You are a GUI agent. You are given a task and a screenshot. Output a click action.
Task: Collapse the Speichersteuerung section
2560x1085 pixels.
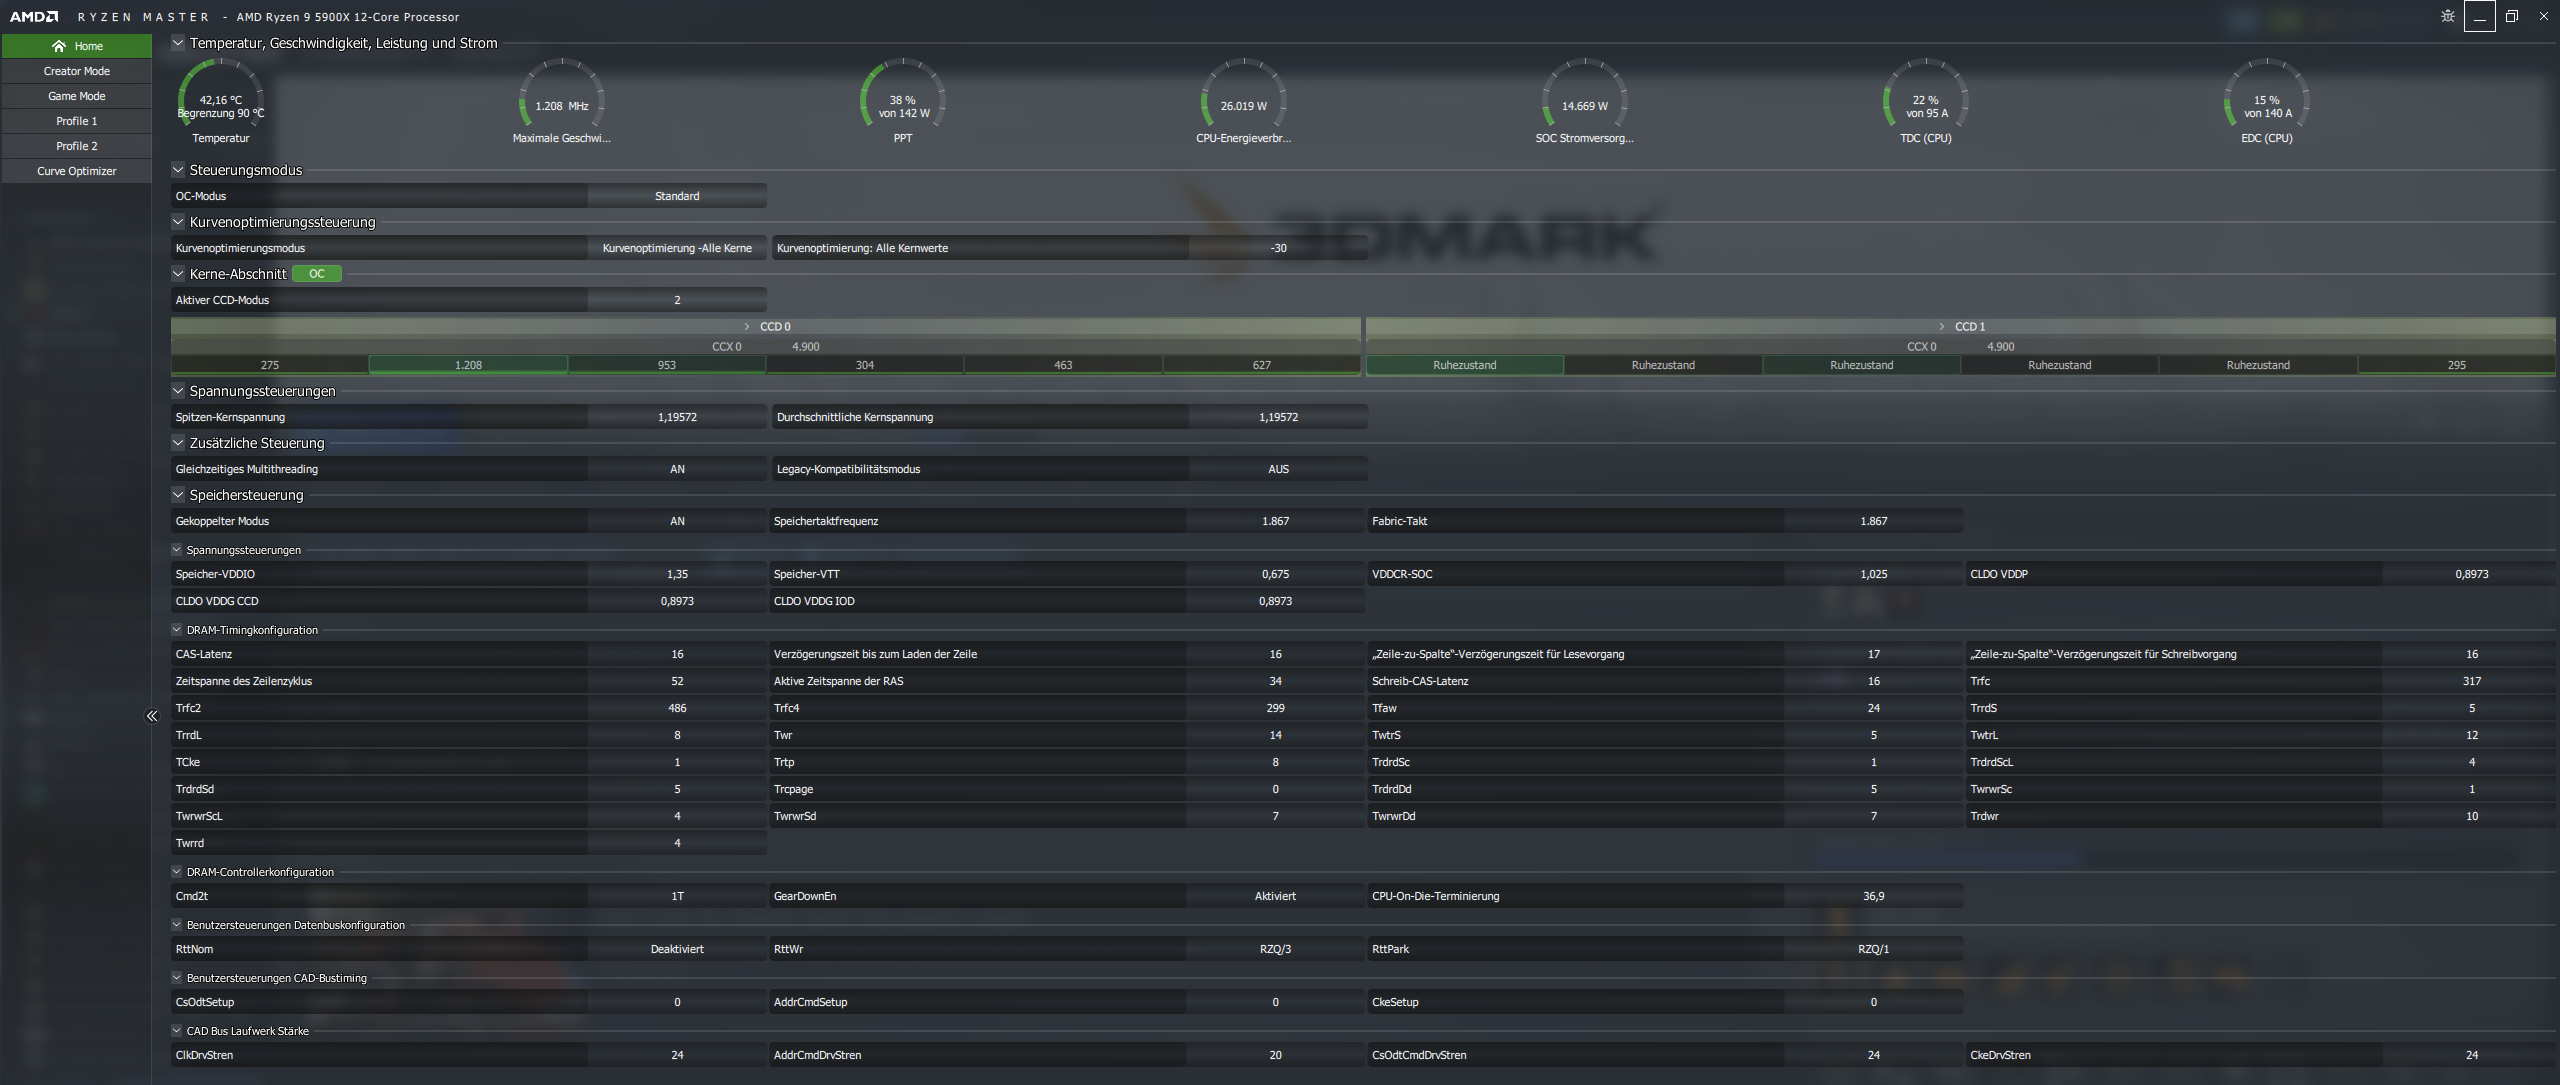(178, 495)
